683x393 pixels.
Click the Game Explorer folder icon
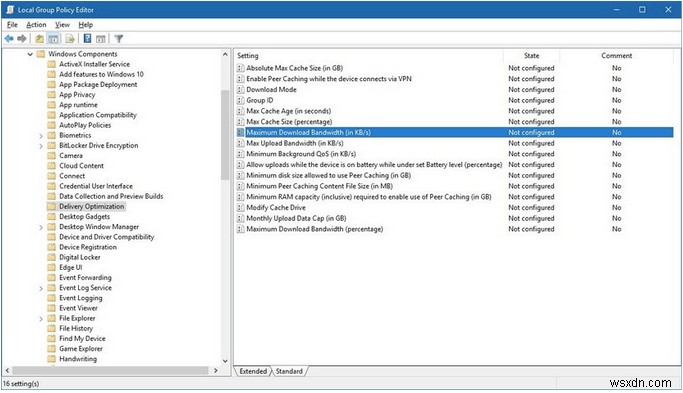tap(51, 349)
